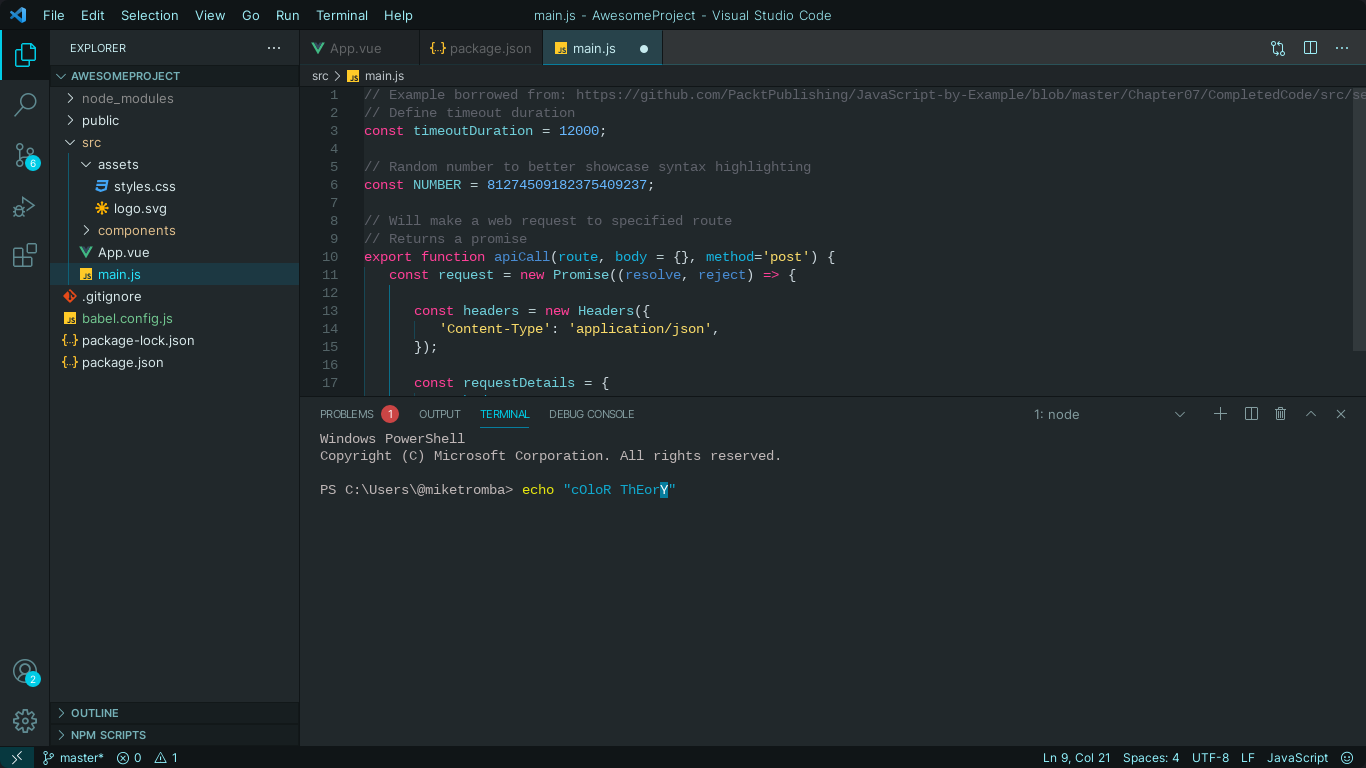Switch to the DEBUG CONSOLE tab
This screenshot has width=1366, height=768.
592,414
